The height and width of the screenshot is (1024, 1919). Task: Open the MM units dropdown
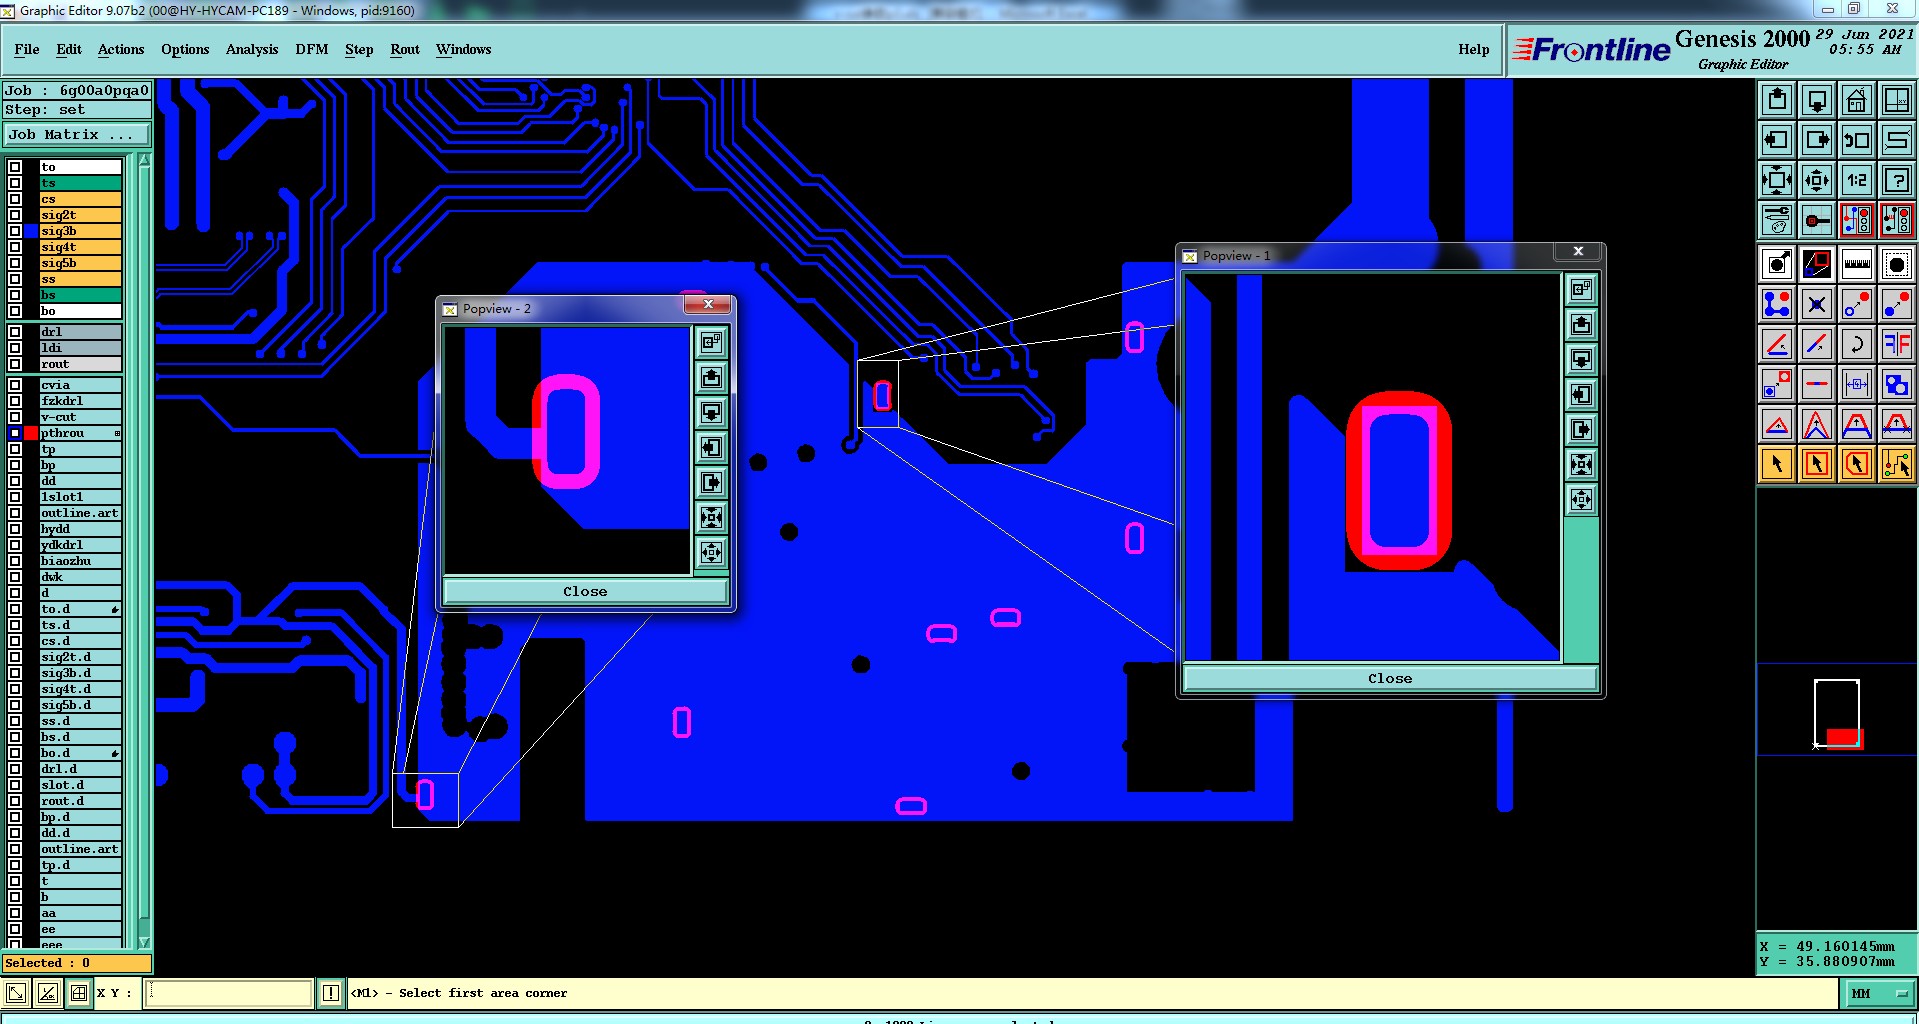(1878, 993)
